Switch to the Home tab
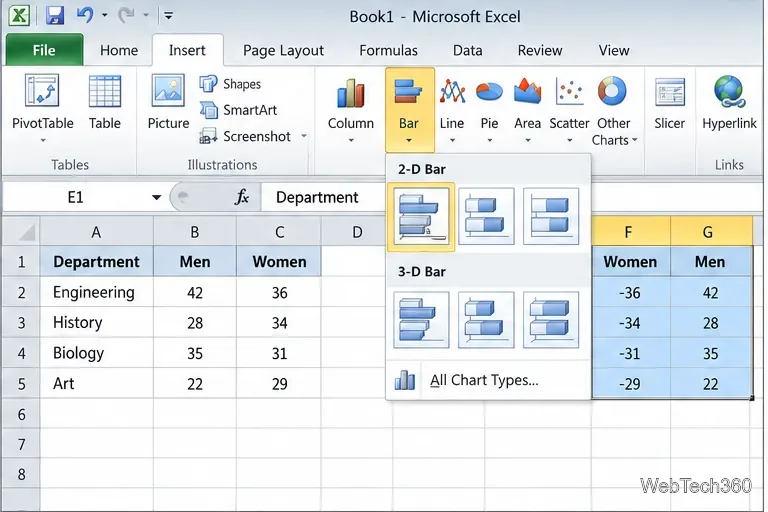768x512 pixels. 119,50
